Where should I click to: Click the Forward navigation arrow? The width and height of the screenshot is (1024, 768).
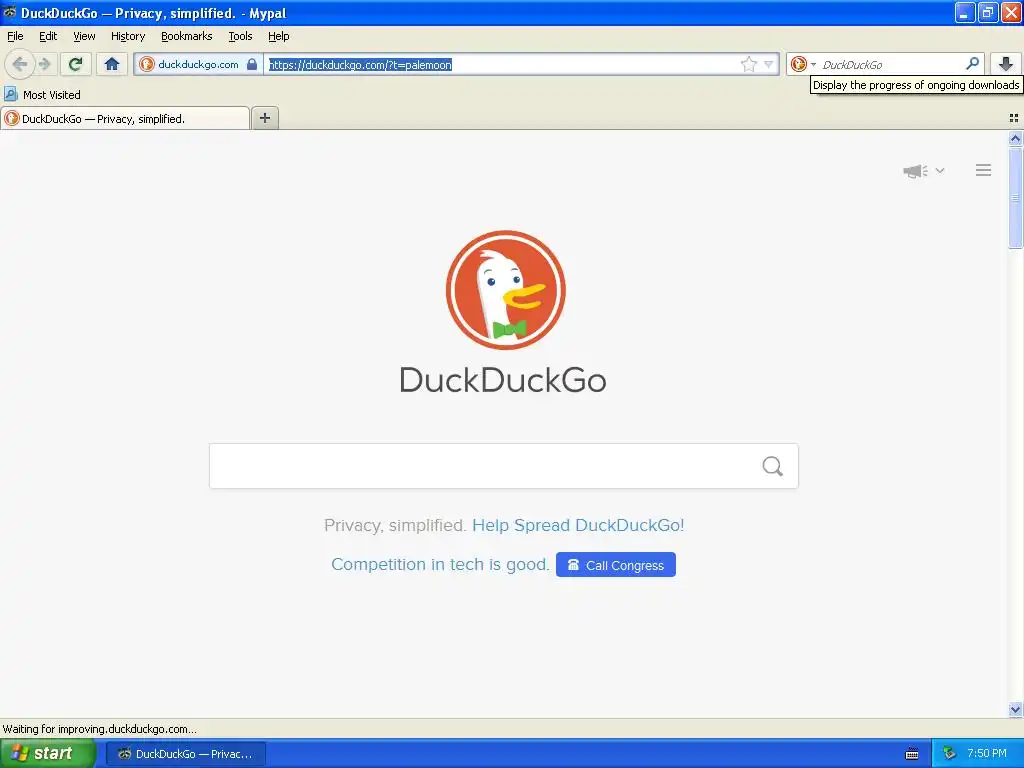click(44, 64)
